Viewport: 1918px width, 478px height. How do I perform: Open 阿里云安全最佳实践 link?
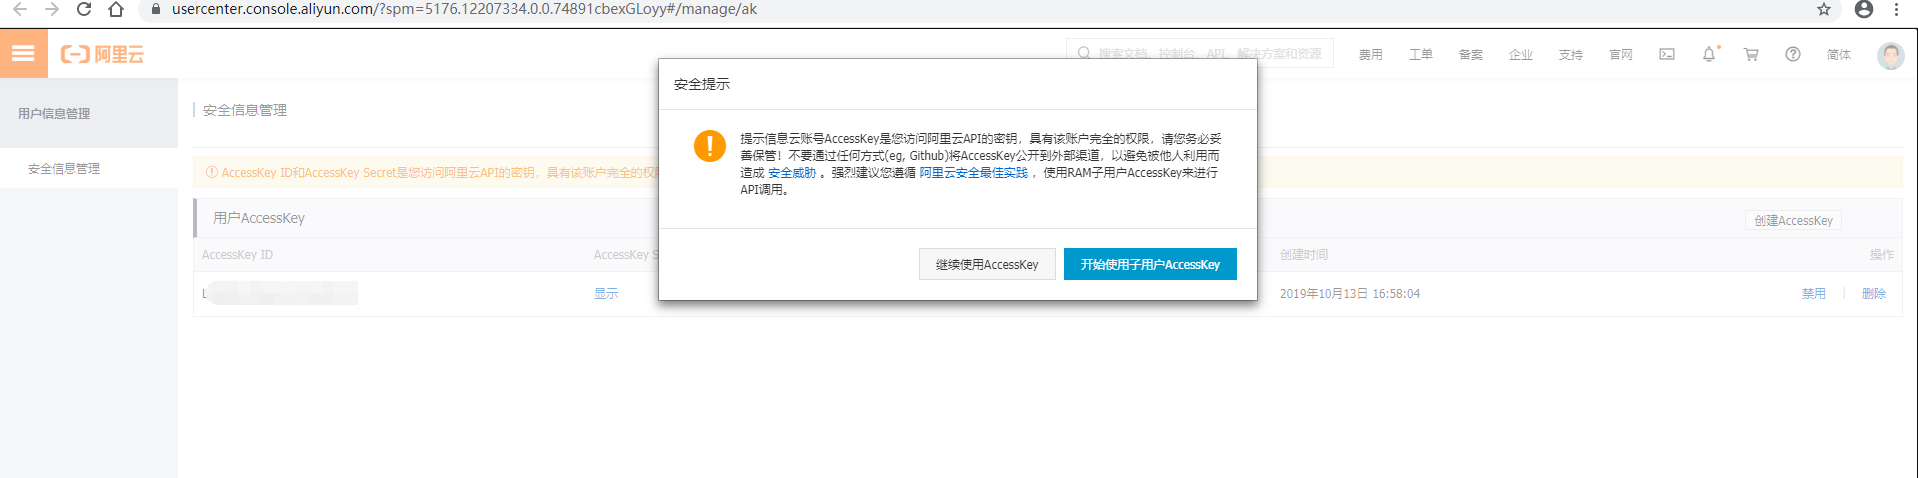click(x=974, y=173)
